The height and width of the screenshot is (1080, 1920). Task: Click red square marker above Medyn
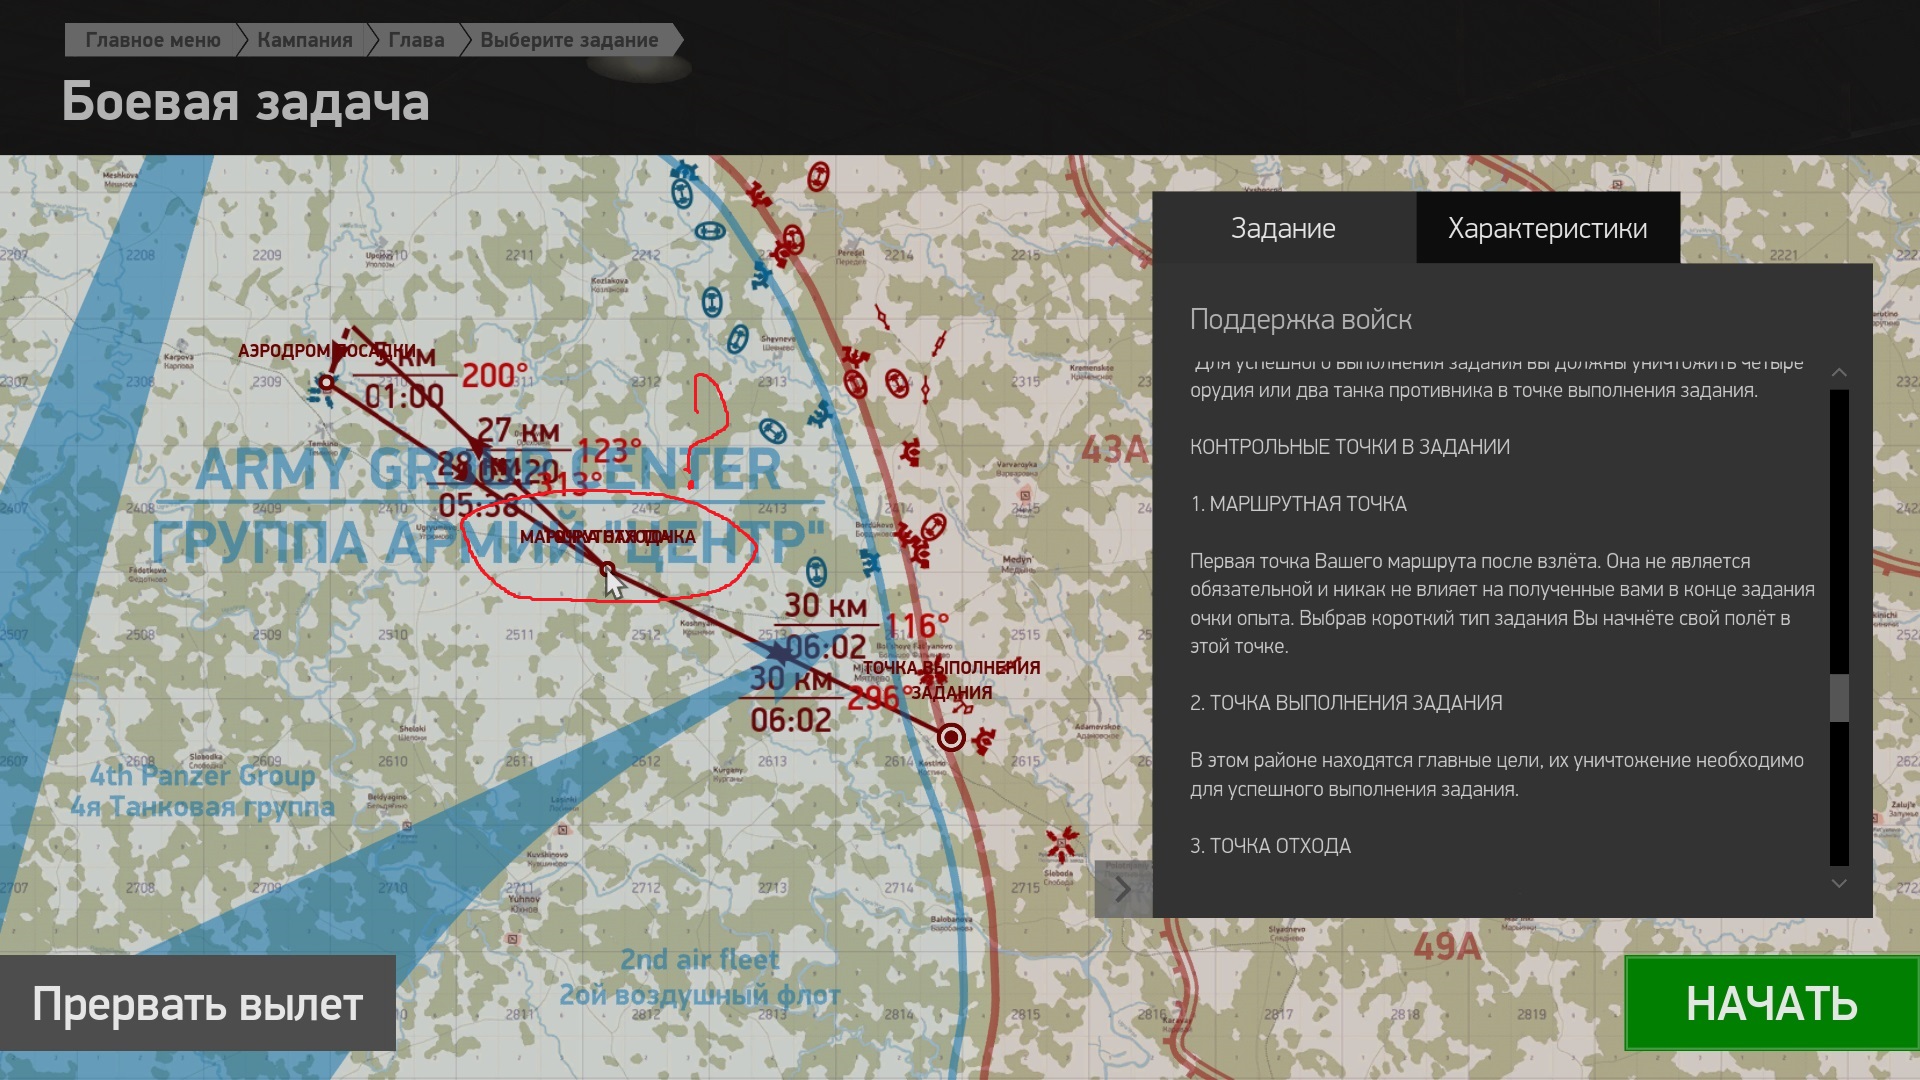coord(1025,495)
